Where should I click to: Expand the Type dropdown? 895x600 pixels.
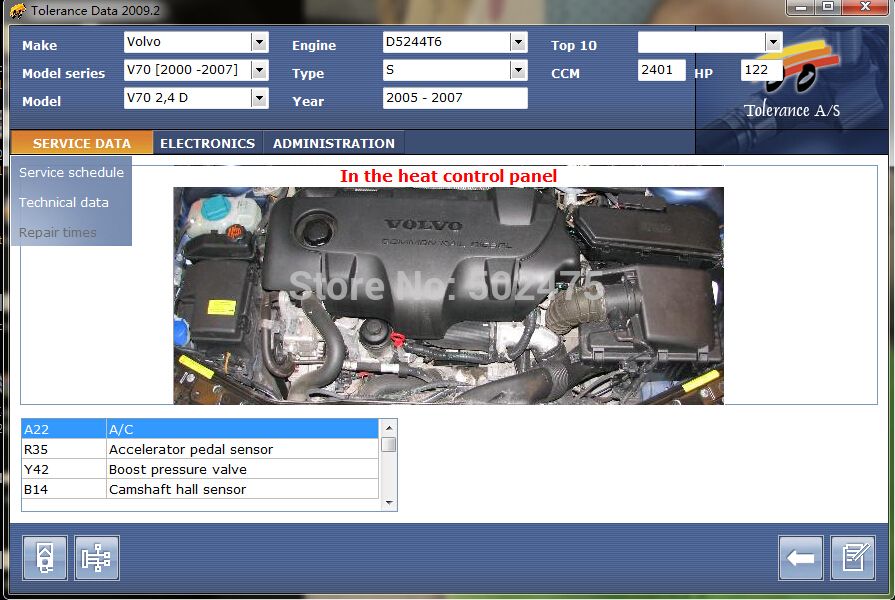[517, 70]
